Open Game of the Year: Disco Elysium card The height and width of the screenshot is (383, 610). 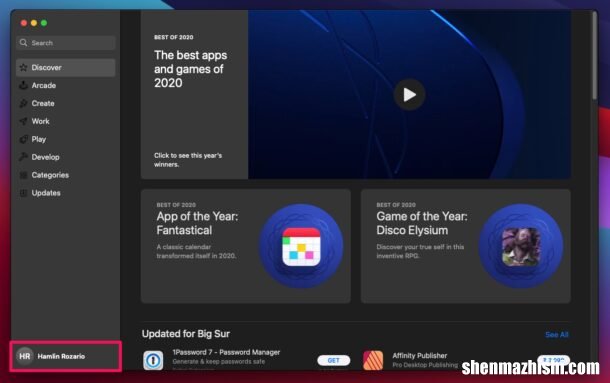[x=466, y=246]
